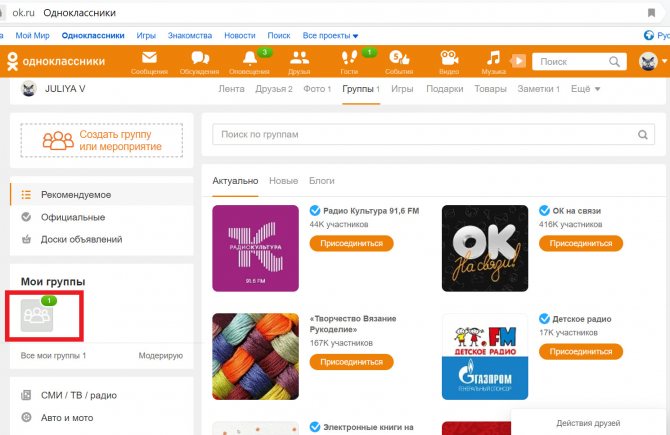Select the Блоги tab
The width and height of the screenshot is (670, 435).
tap(322, 181)
